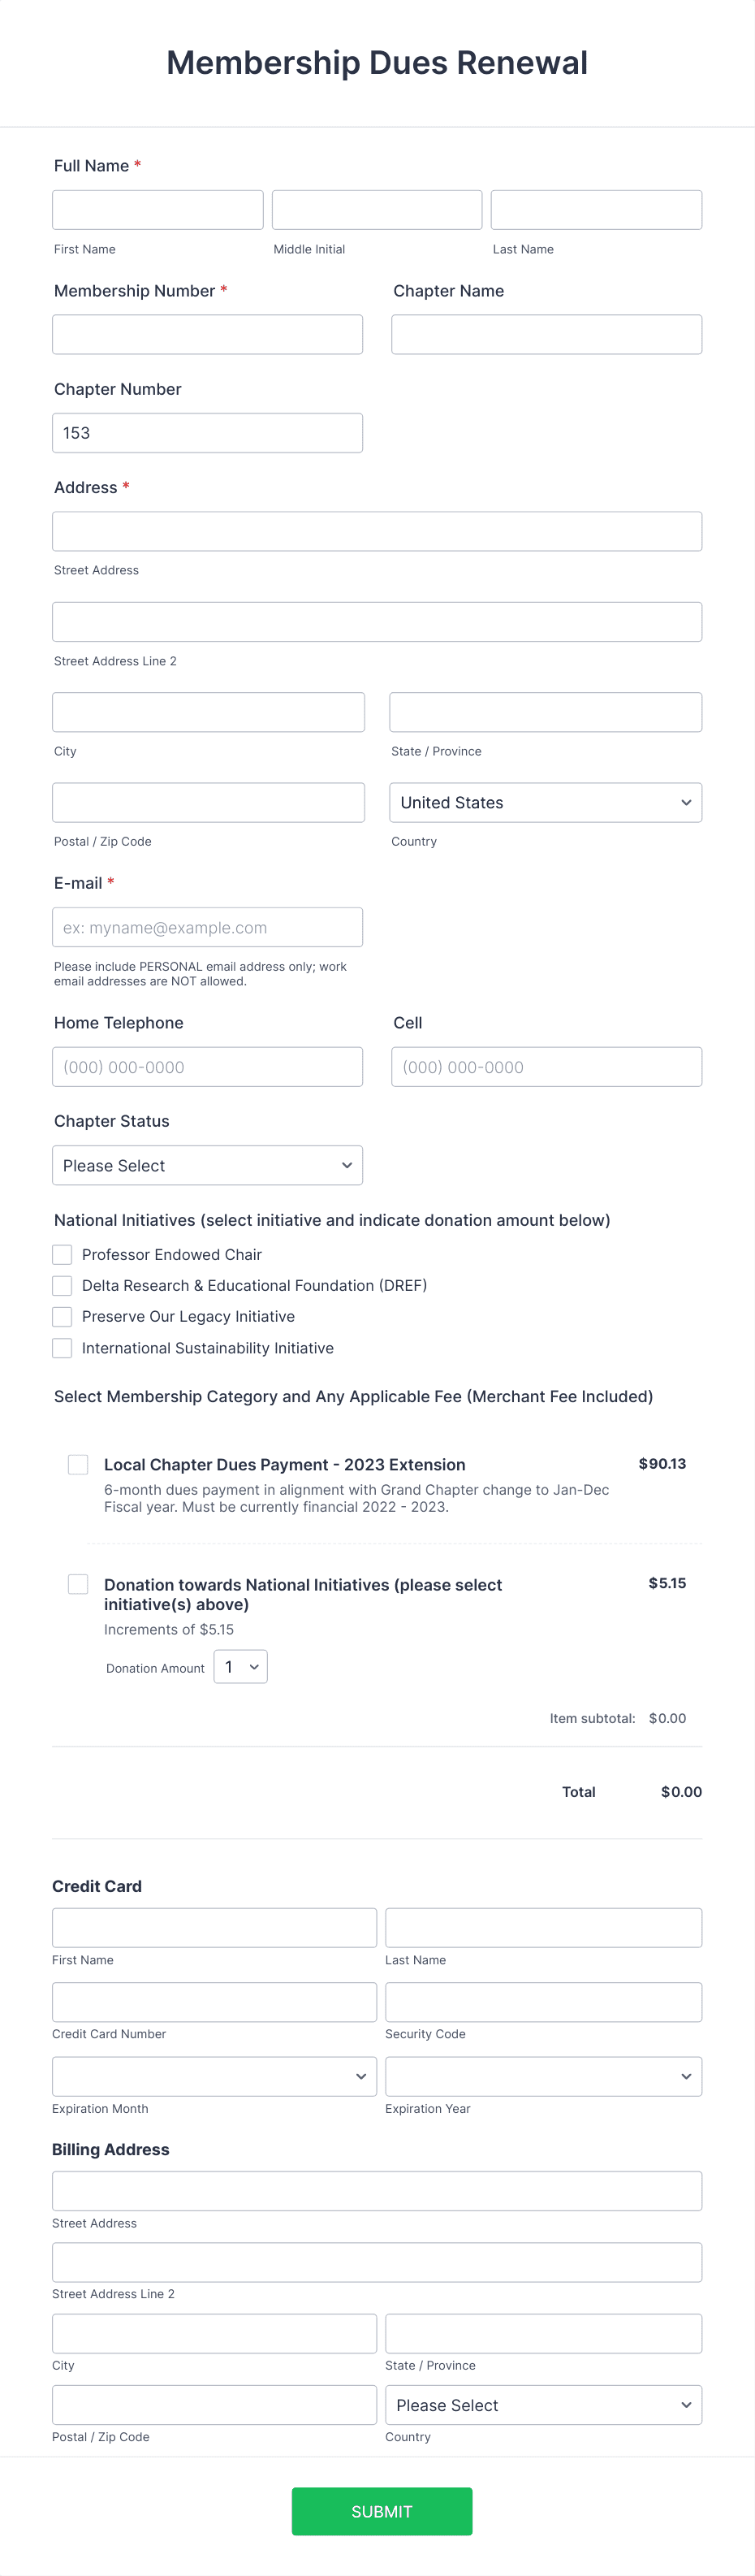Click the Home Telephone input field
Image resolution: width=755 pixels, height=2576 pixels.
(207, 1066)
